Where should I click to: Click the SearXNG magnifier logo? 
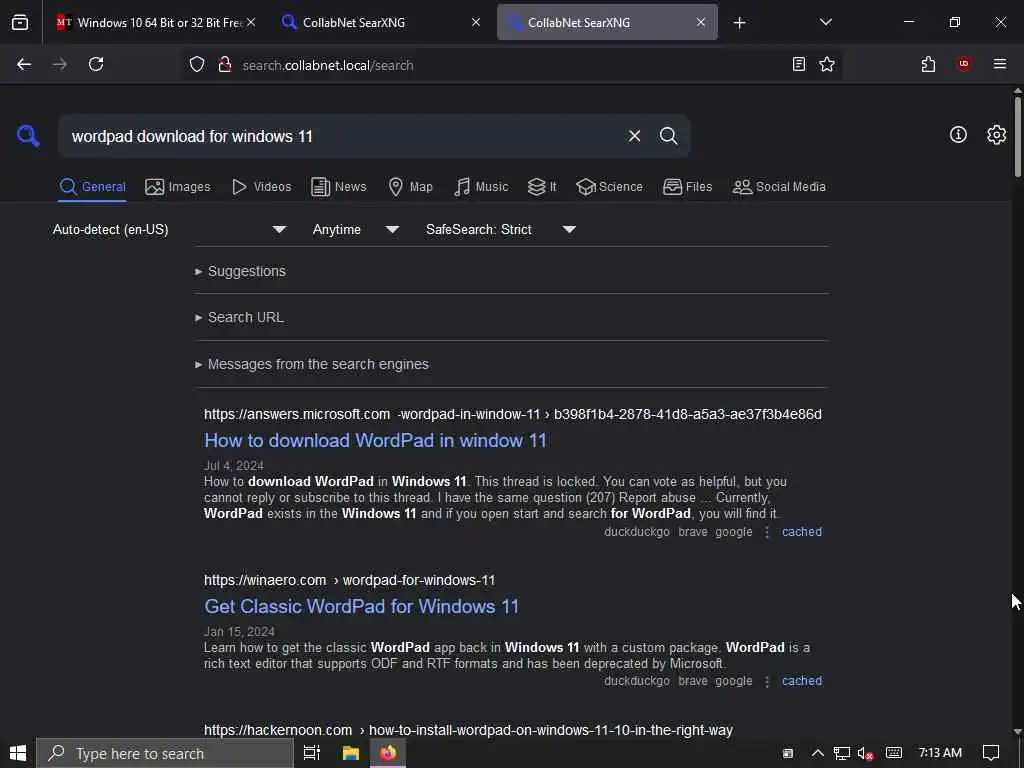point(28,136)
